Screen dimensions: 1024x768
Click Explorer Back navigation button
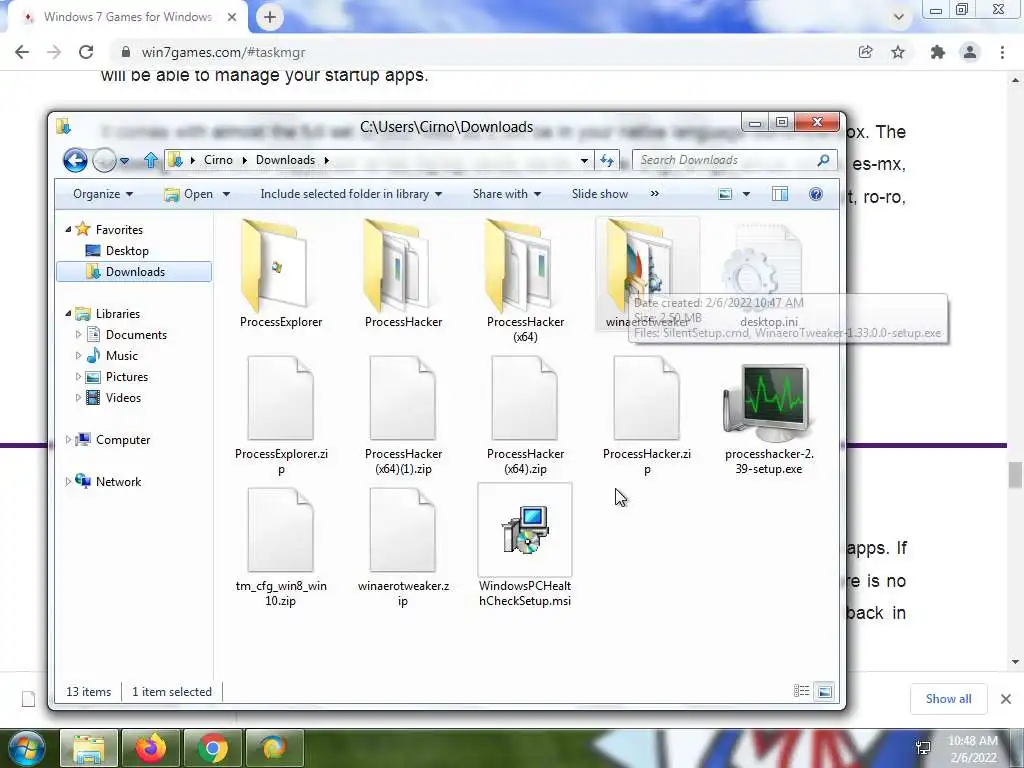tap(75, 160)
